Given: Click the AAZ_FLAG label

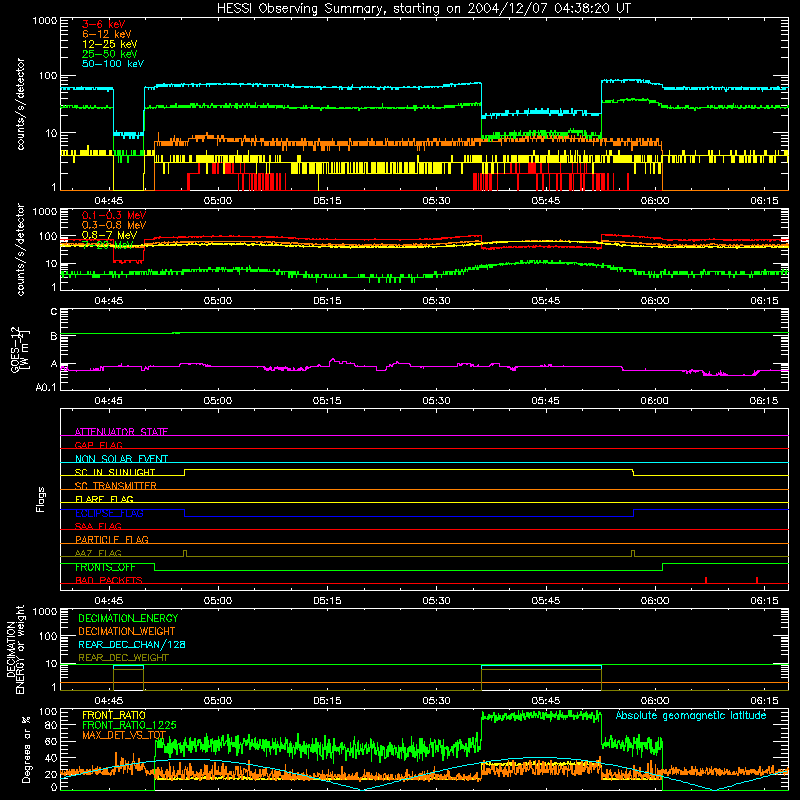Looking at the screenshot, I should pos(98,553).
